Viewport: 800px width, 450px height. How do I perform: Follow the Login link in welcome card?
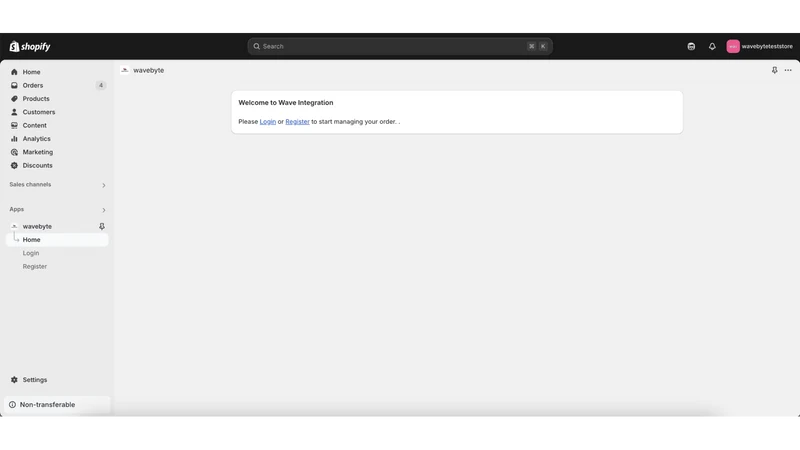pos(267,121)
